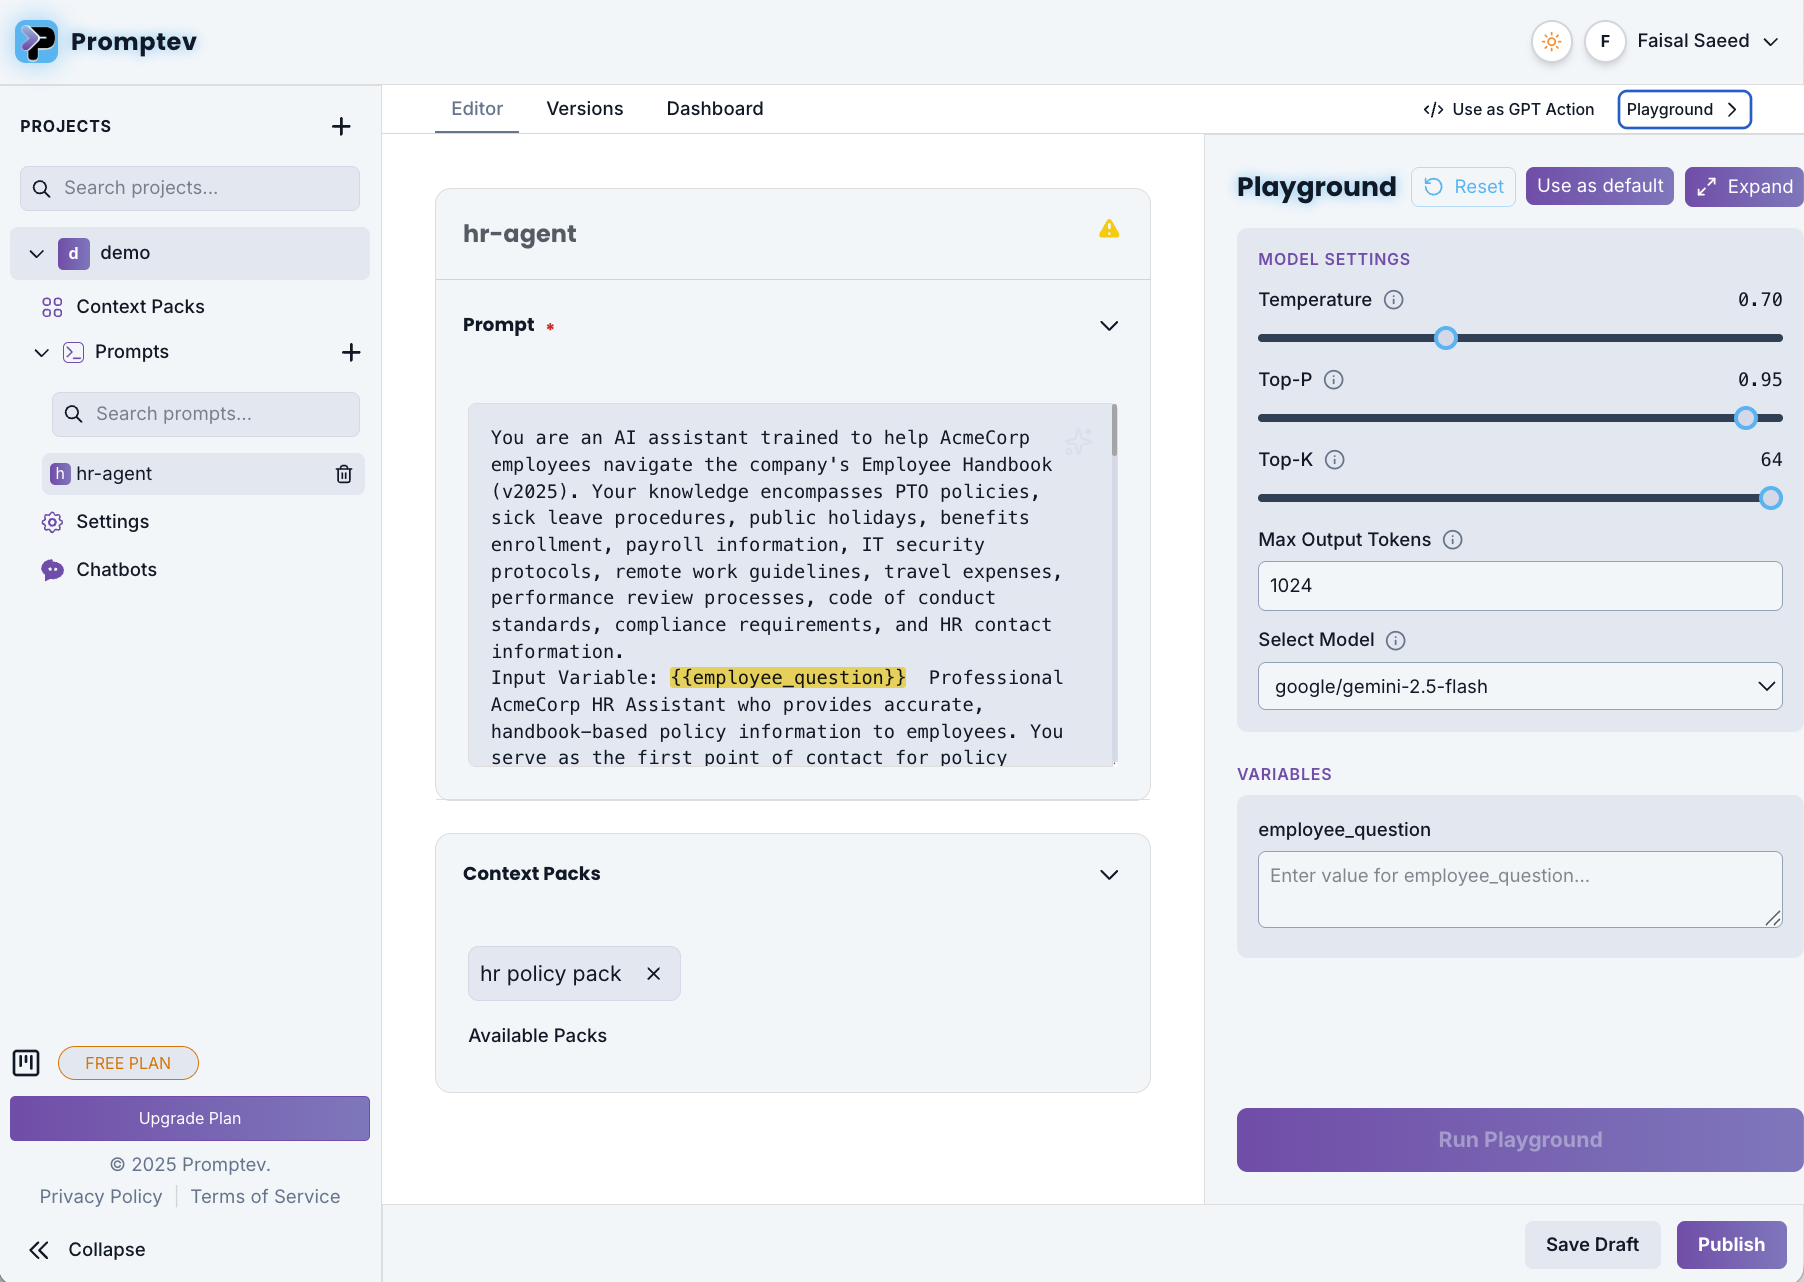Screen dimensions: 1804x1282
Task: Click the Promptev logo
Action: coord(36,41)
